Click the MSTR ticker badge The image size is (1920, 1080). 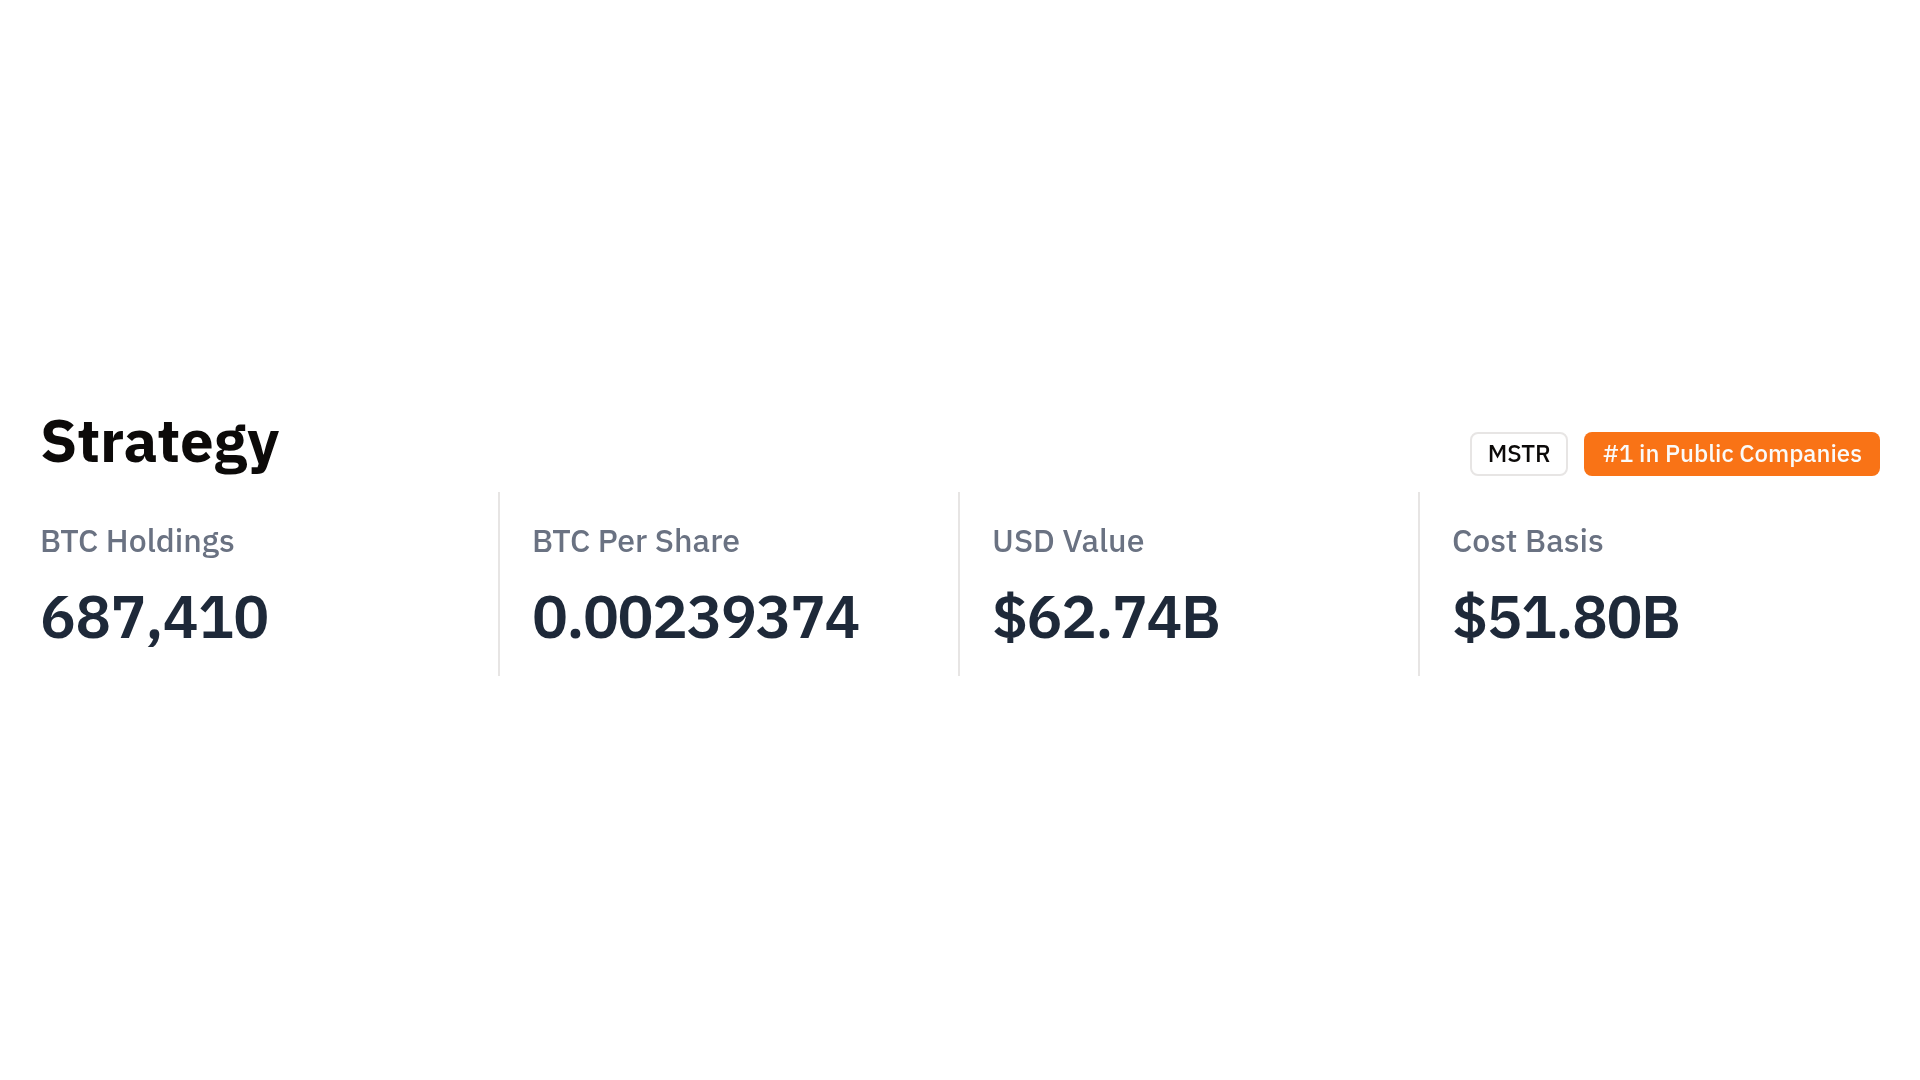pyautogui.click(x=1518, y=454)
